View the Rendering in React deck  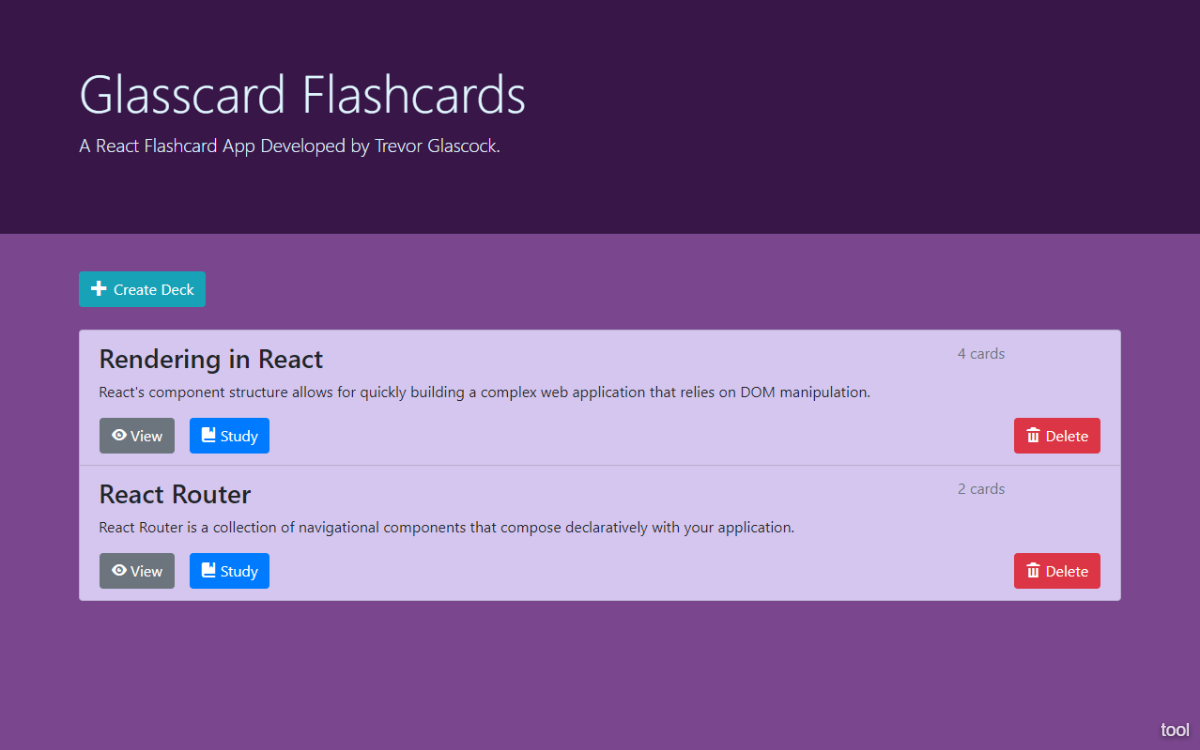(137, 436)
